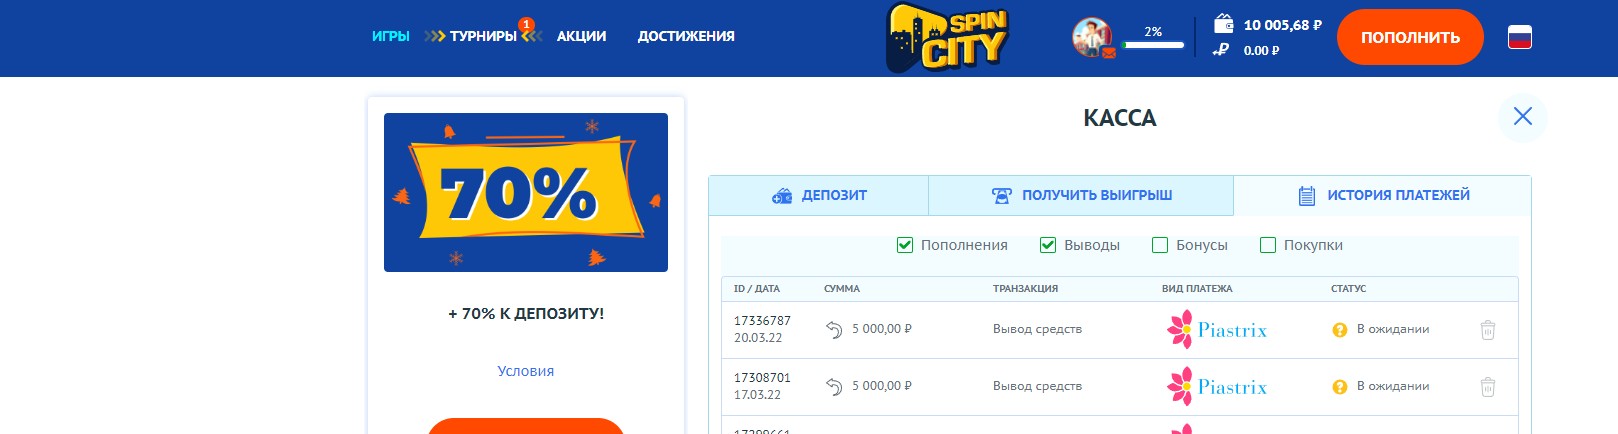
Task: Open the История платежей tab
Action: (x=1383, y=196)
